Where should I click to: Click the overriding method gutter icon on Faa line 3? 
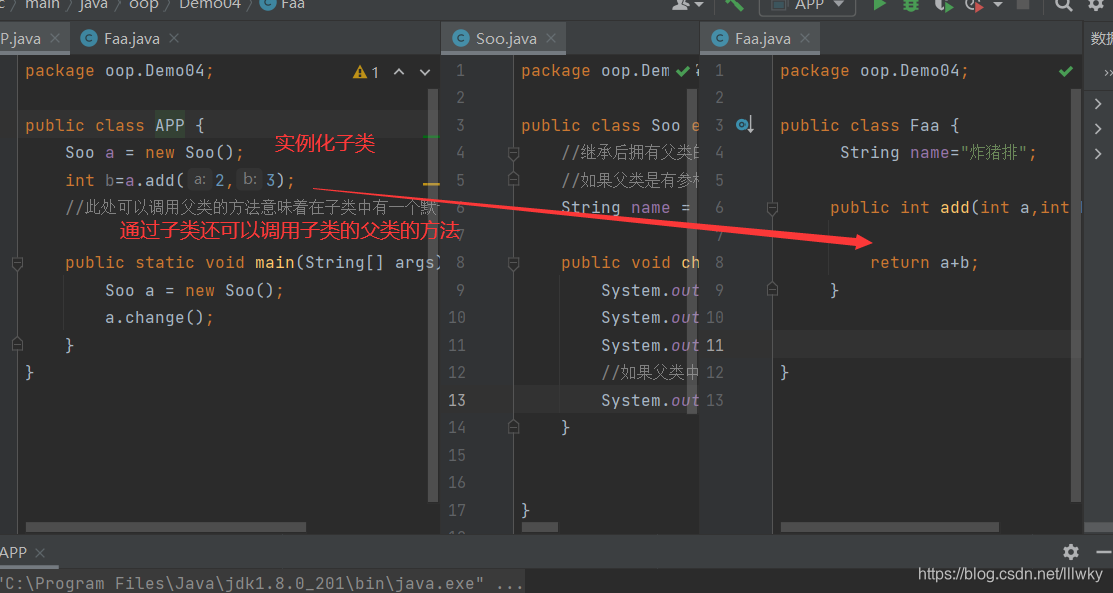744,126
